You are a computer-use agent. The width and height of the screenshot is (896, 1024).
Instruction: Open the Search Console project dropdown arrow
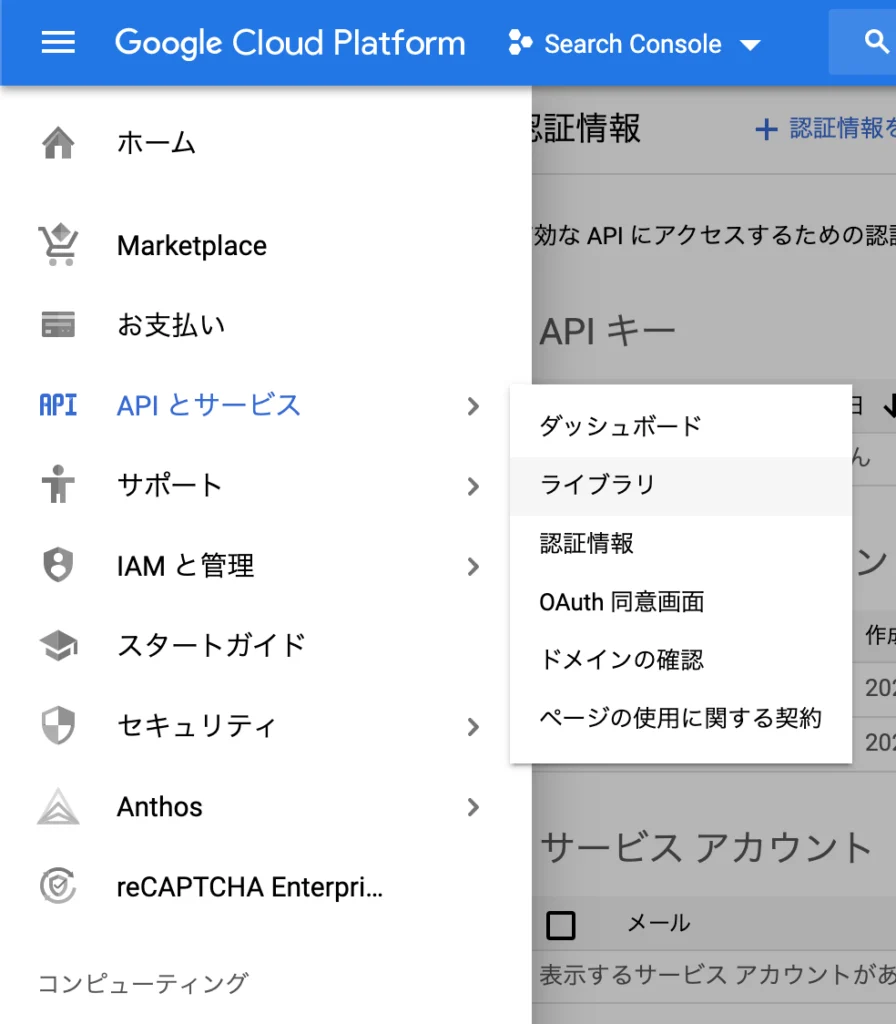750,45
